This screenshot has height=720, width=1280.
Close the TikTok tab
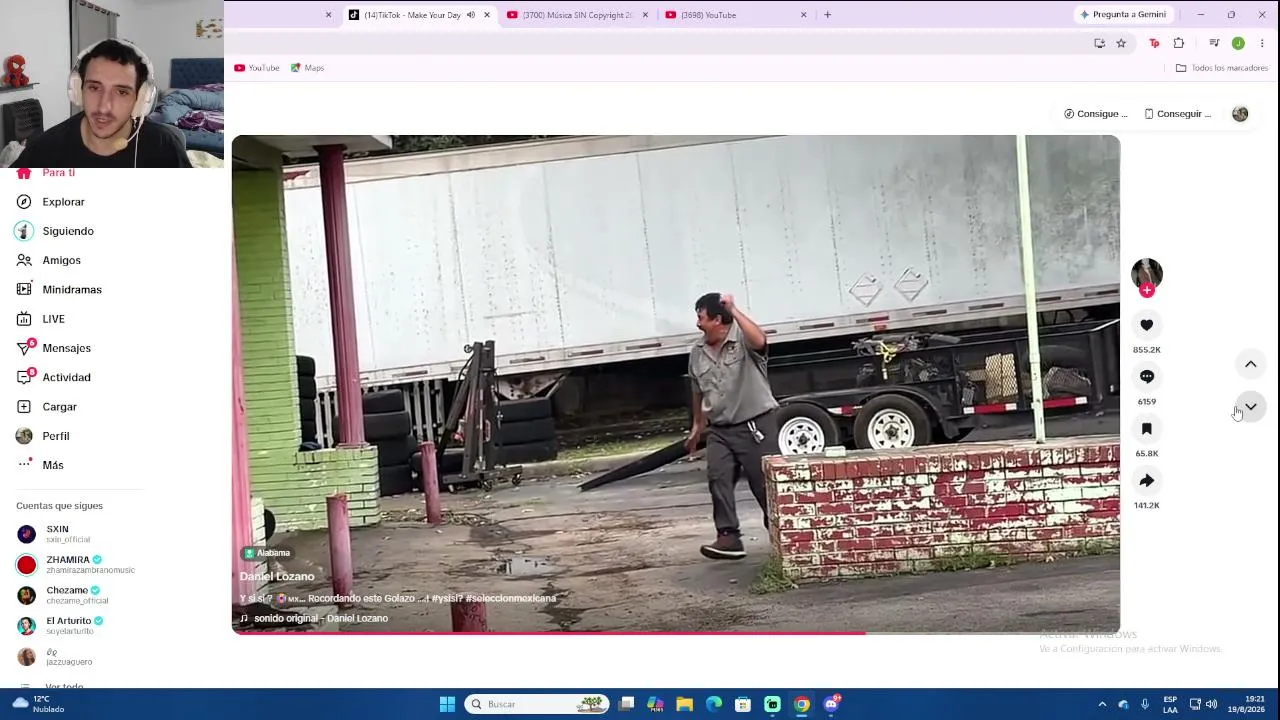tap(487, 15)
